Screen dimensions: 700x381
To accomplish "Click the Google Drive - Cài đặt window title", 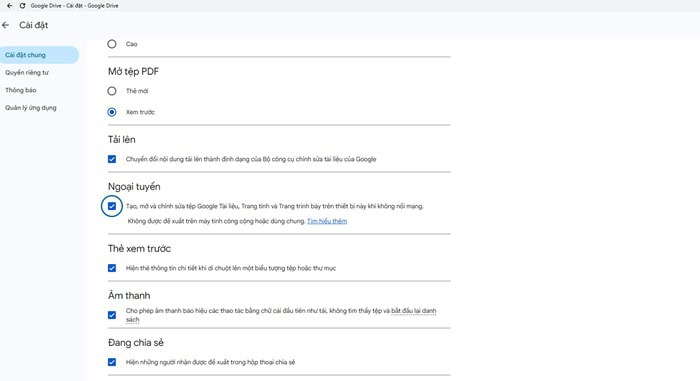I will 75,6.
